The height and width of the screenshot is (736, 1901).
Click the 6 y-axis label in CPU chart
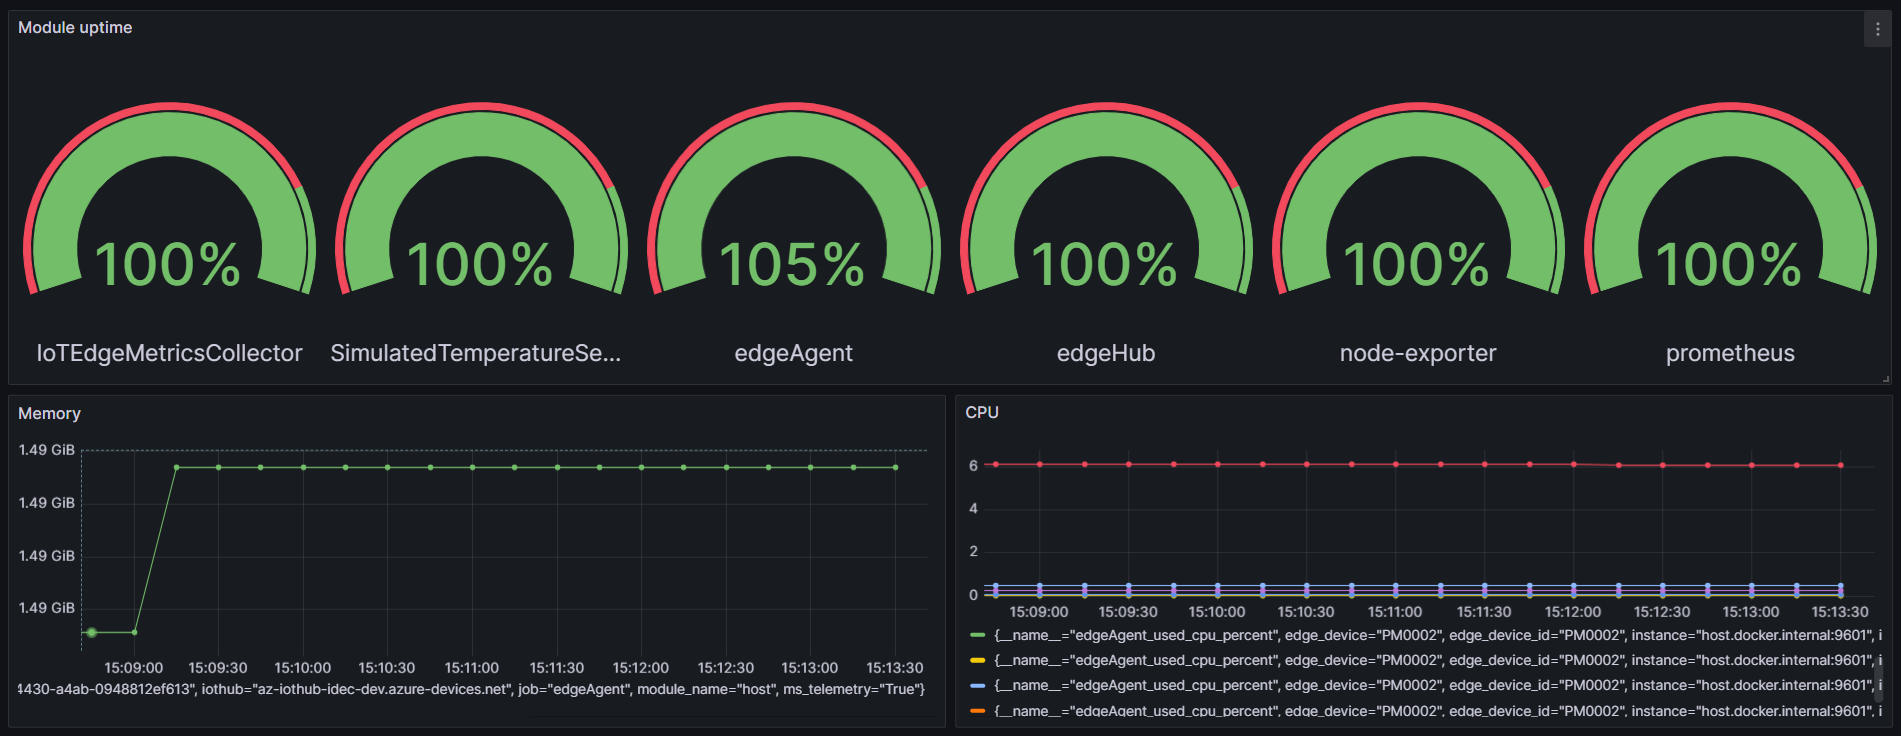pyautogui.click(x=973, y=465)
